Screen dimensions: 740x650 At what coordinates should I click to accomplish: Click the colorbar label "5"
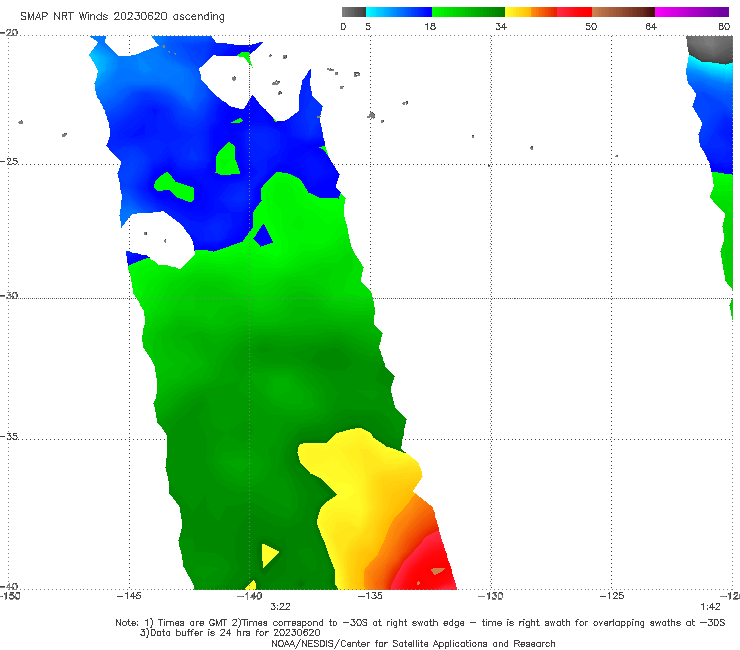[x=368, y=26]
